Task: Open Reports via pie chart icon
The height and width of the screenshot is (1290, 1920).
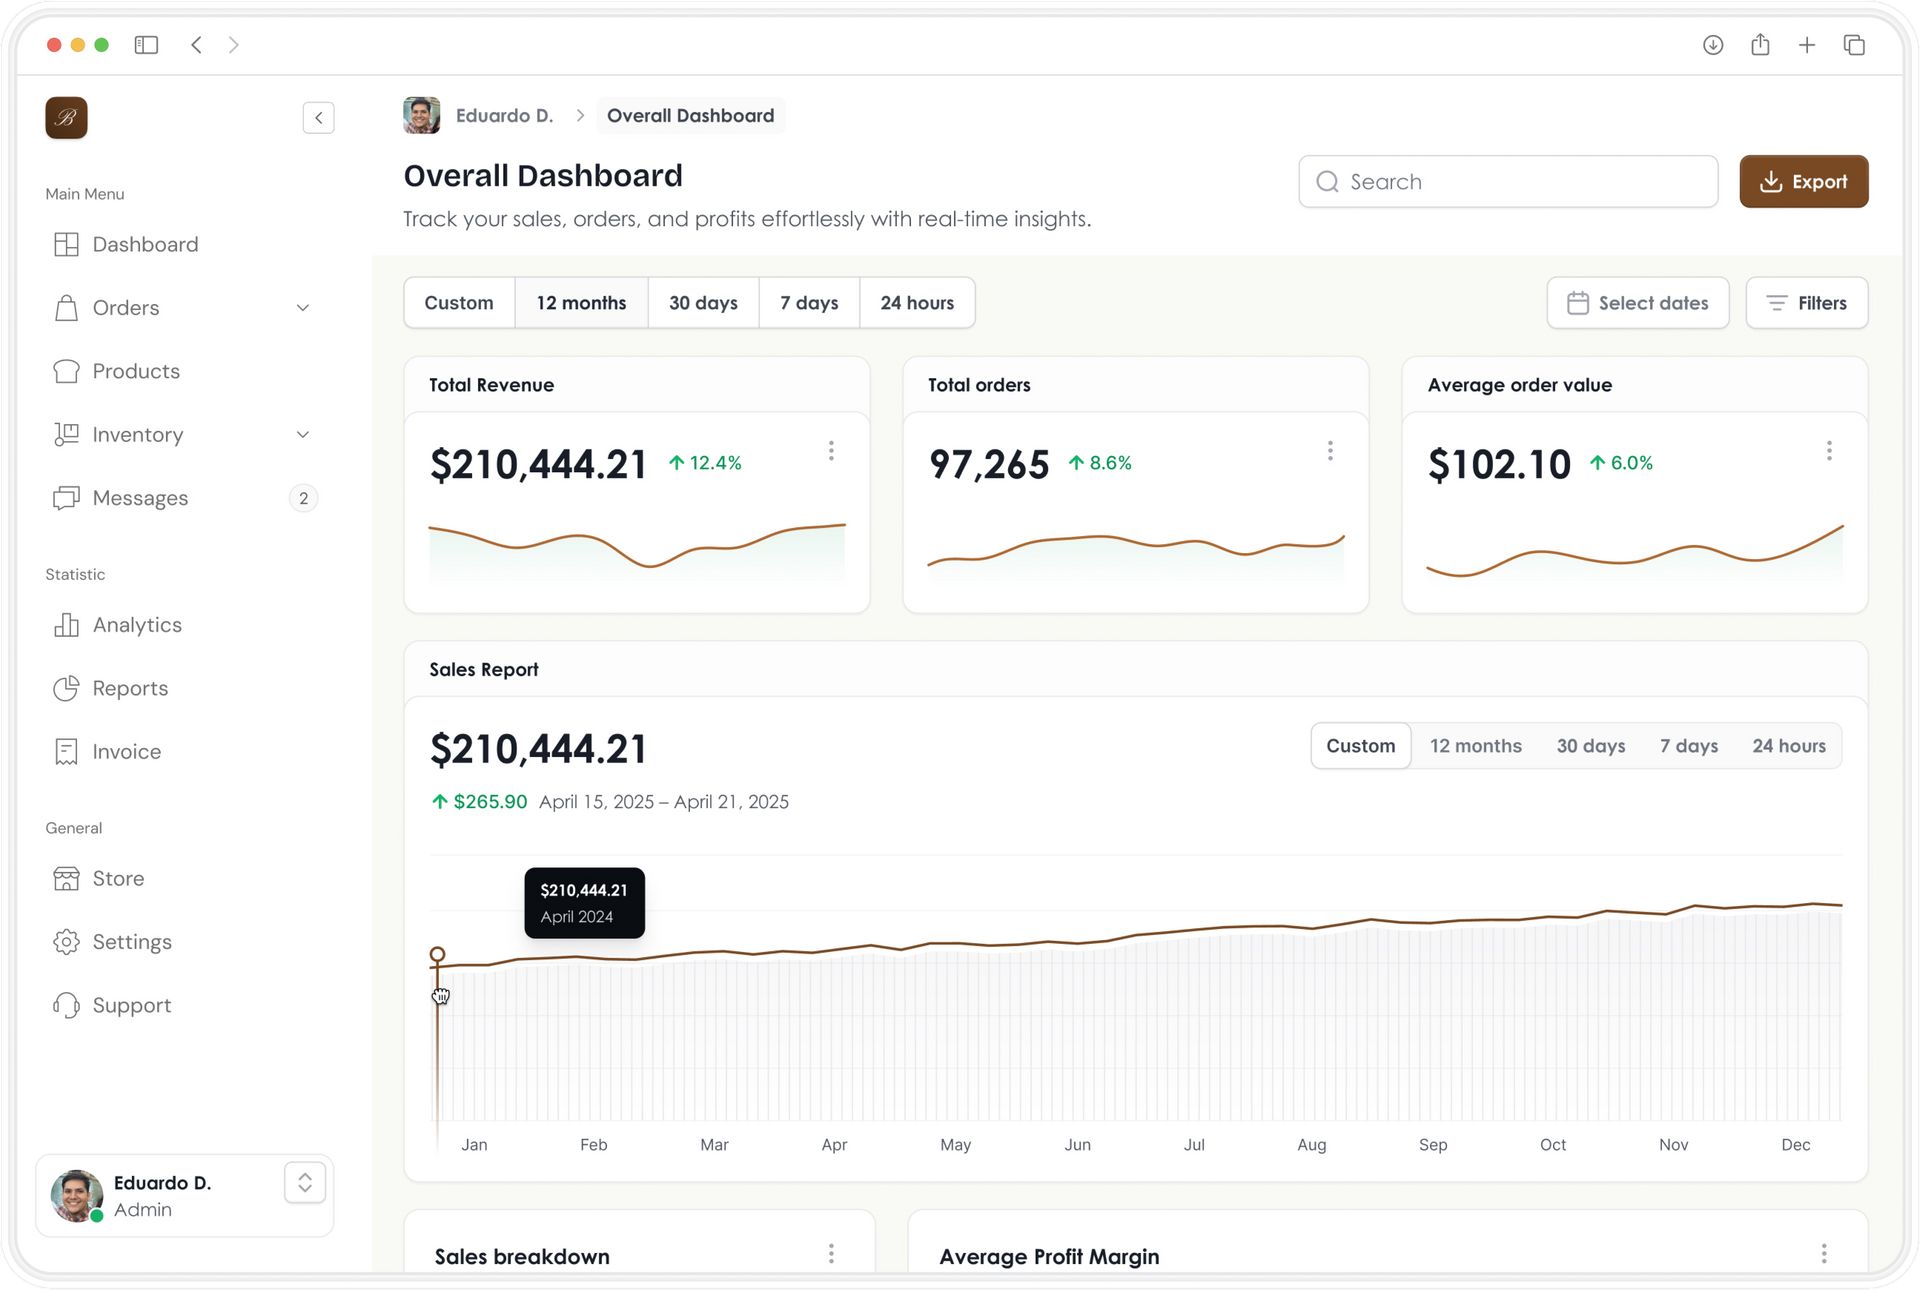Action: pos(66,688)
